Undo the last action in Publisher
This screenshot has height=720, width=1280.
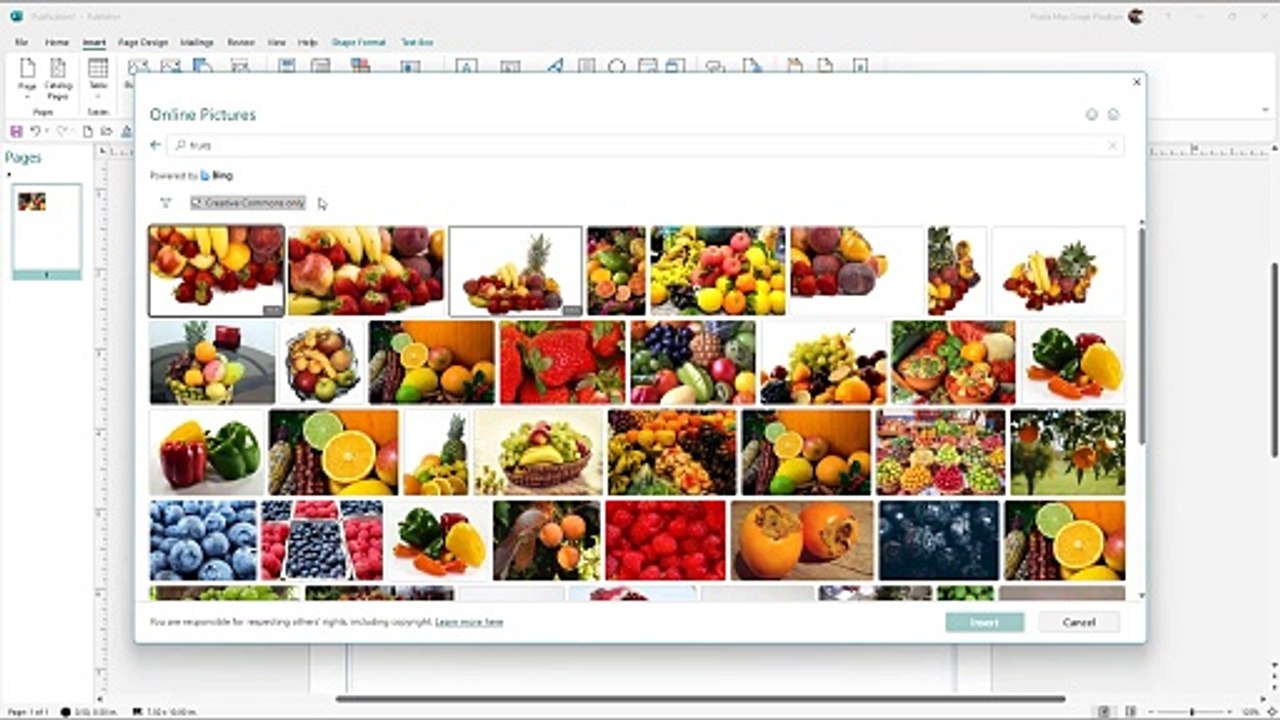(x=35, y=131)
